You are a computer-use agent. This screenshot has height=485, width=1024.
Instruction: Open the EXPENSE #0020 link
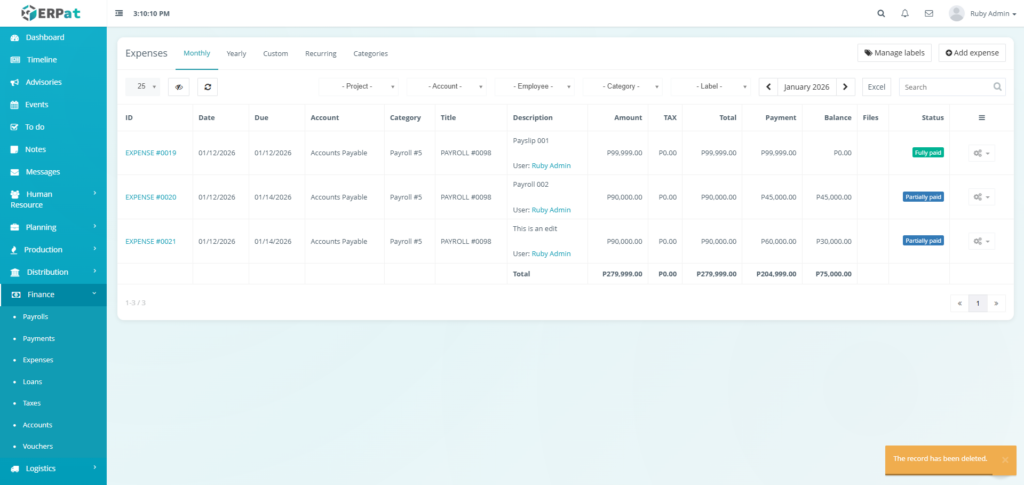point(150,197)
